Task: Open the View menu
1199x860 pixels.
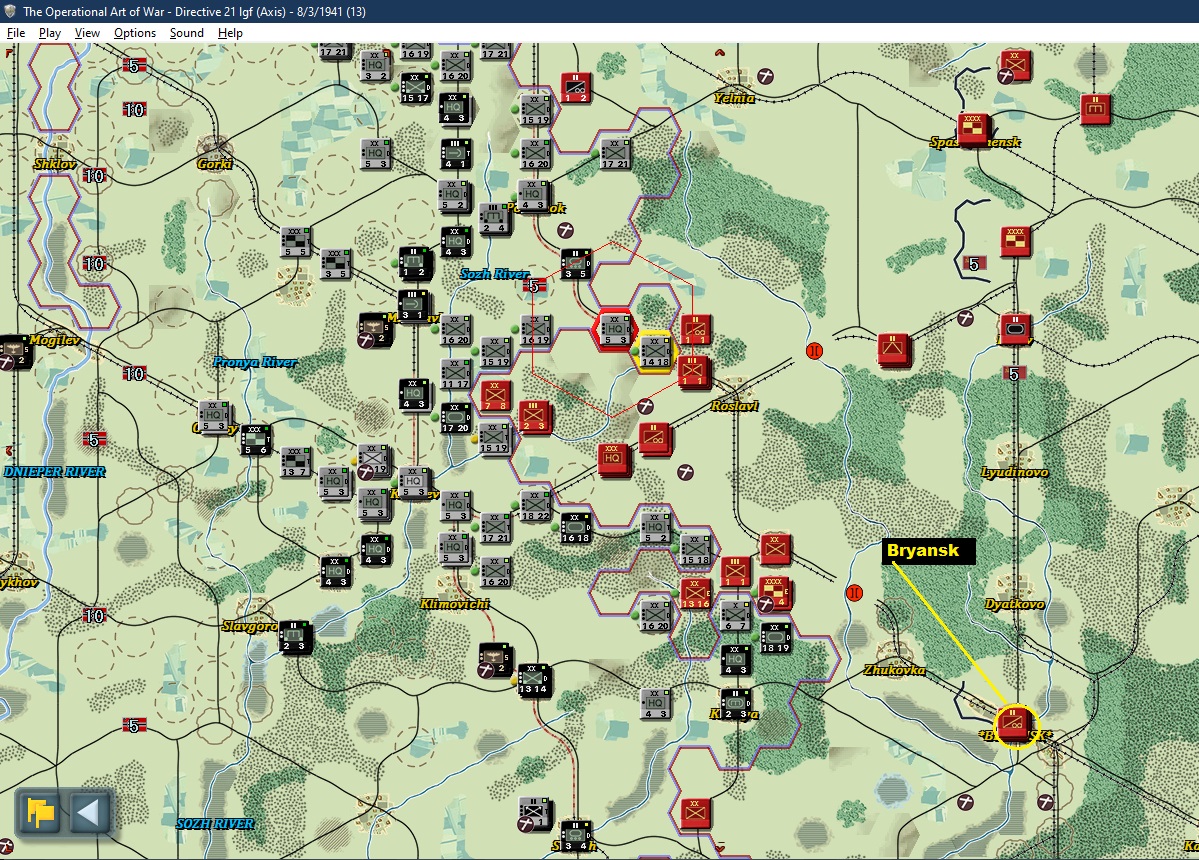Action: pyautogui.click(x=87, y=33)
